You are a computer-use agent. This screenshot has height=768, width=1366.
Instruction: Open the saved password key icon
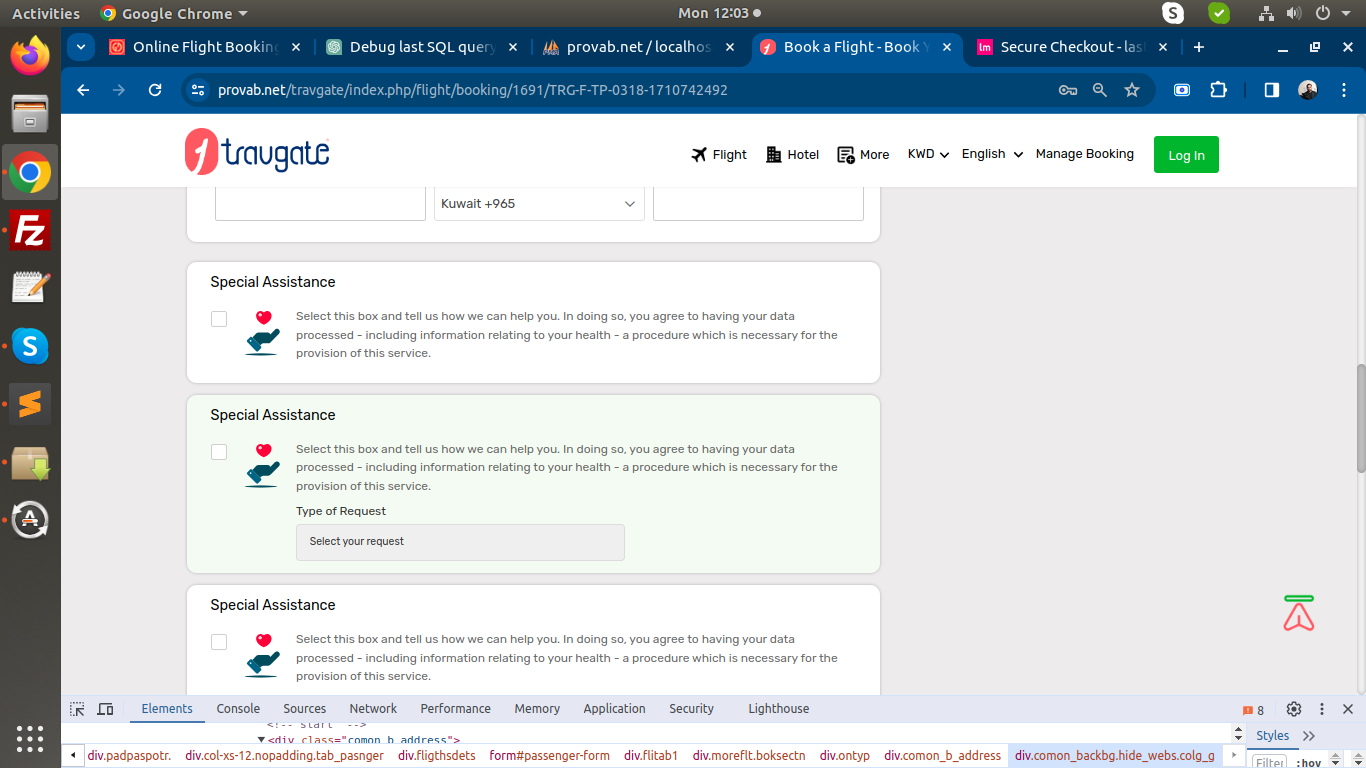click(1068, 90)
